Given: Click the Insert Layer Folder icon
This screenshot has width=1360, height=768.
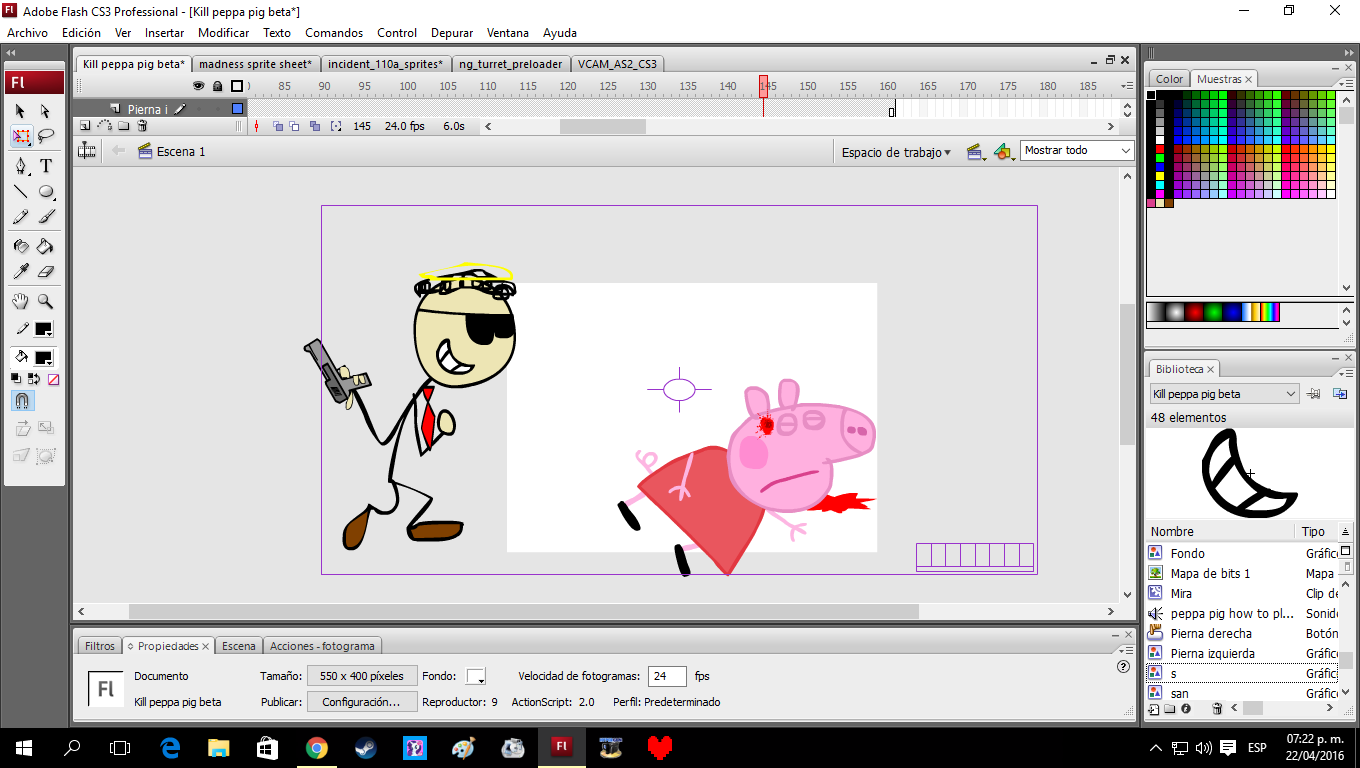Looking at the screenshot, I should click(123, 126).
